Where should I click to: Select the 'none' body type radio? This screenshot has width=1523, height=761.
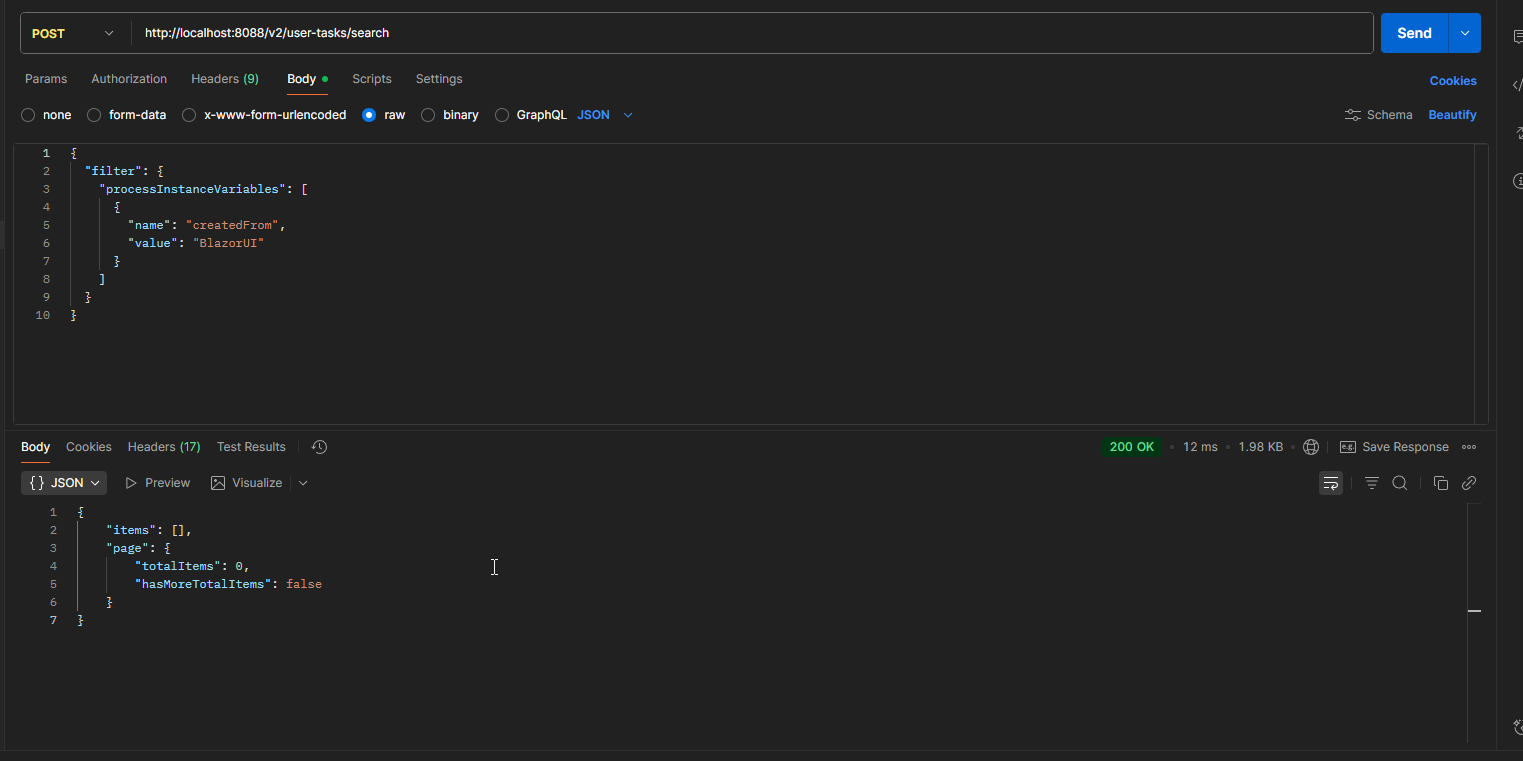coord(28,115)
